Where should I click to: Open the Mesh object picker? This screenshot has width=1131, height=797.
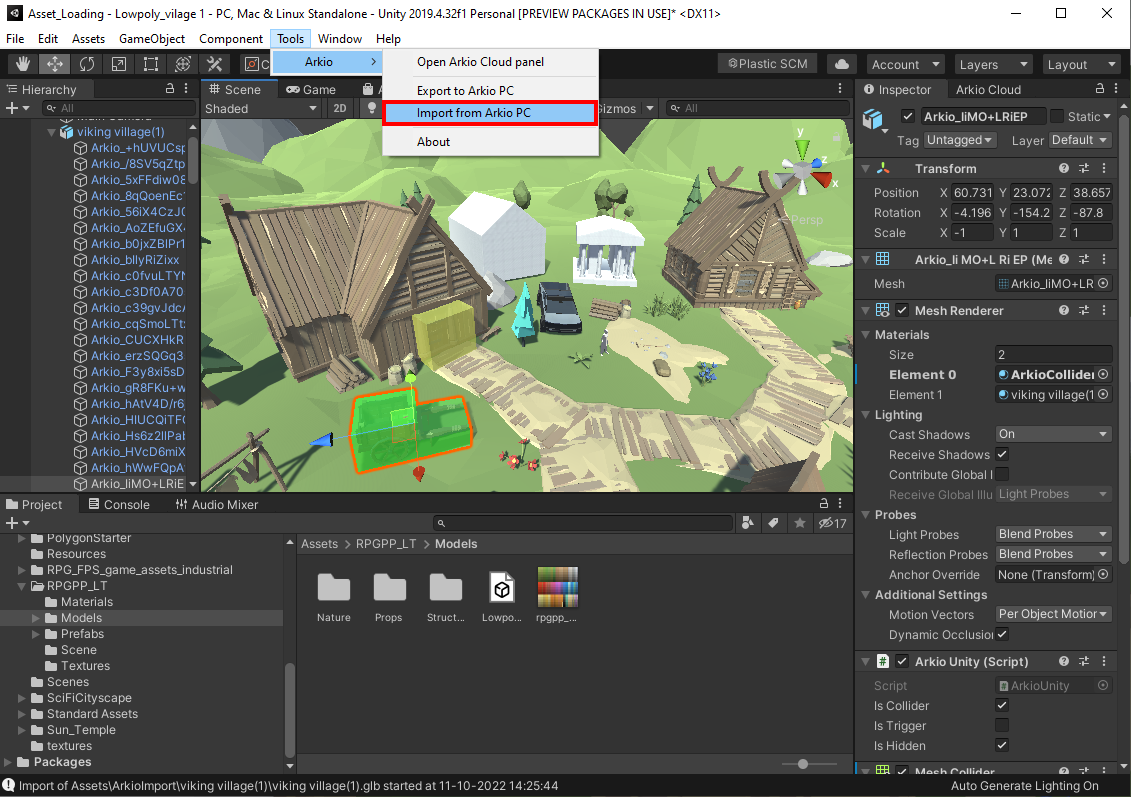pyautogui.click(x=1103, y=283)
